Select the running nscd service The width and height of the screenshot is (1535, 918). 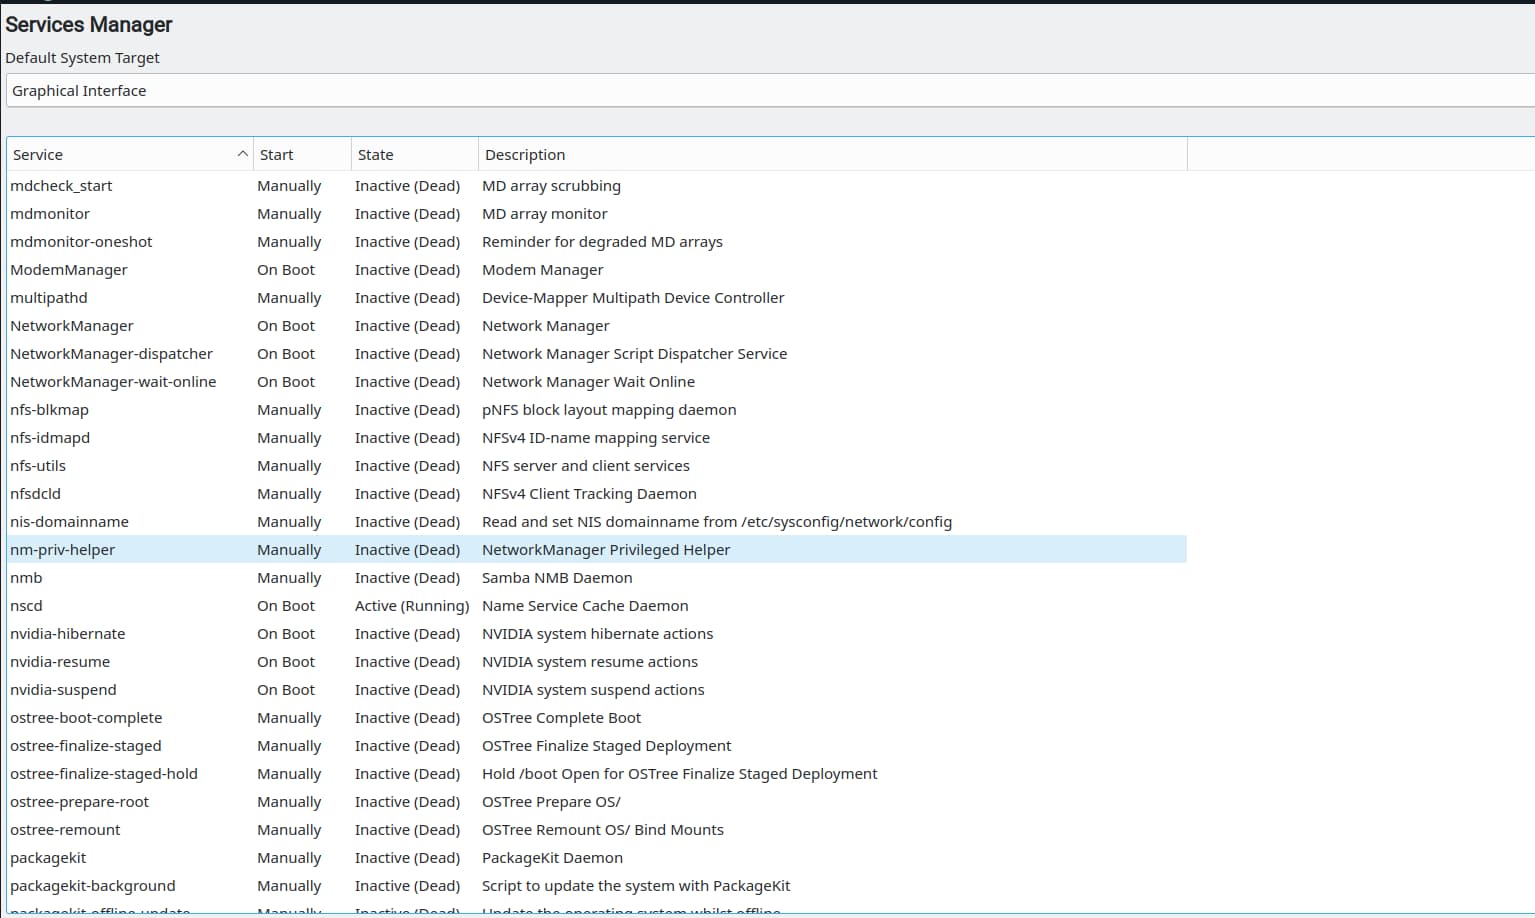tap(300, 605)
